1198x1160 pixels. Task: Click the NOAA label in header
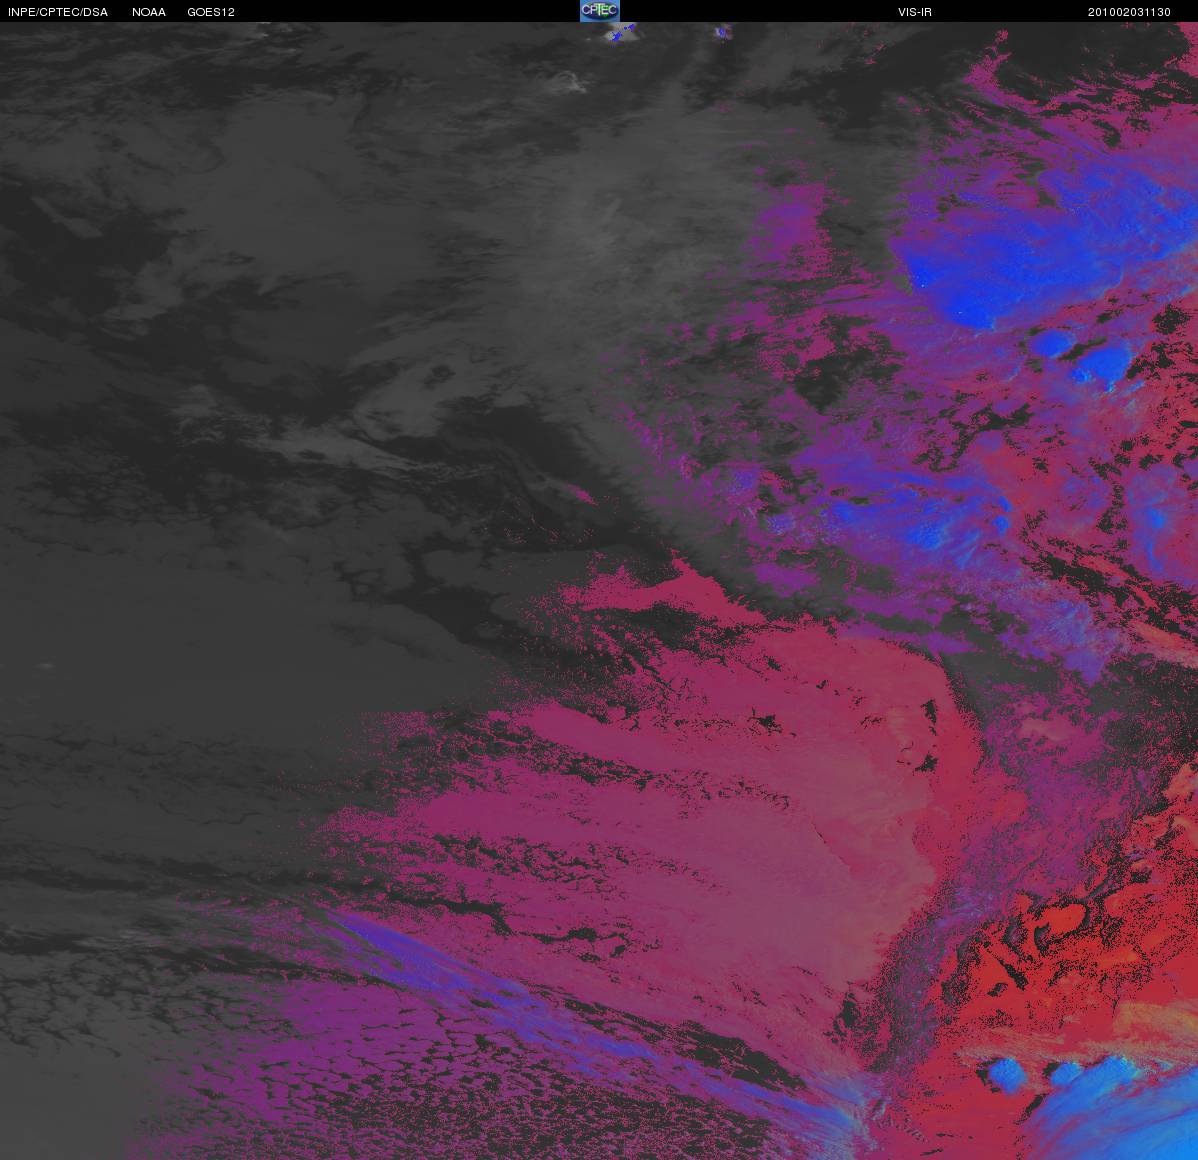[149, 12]
